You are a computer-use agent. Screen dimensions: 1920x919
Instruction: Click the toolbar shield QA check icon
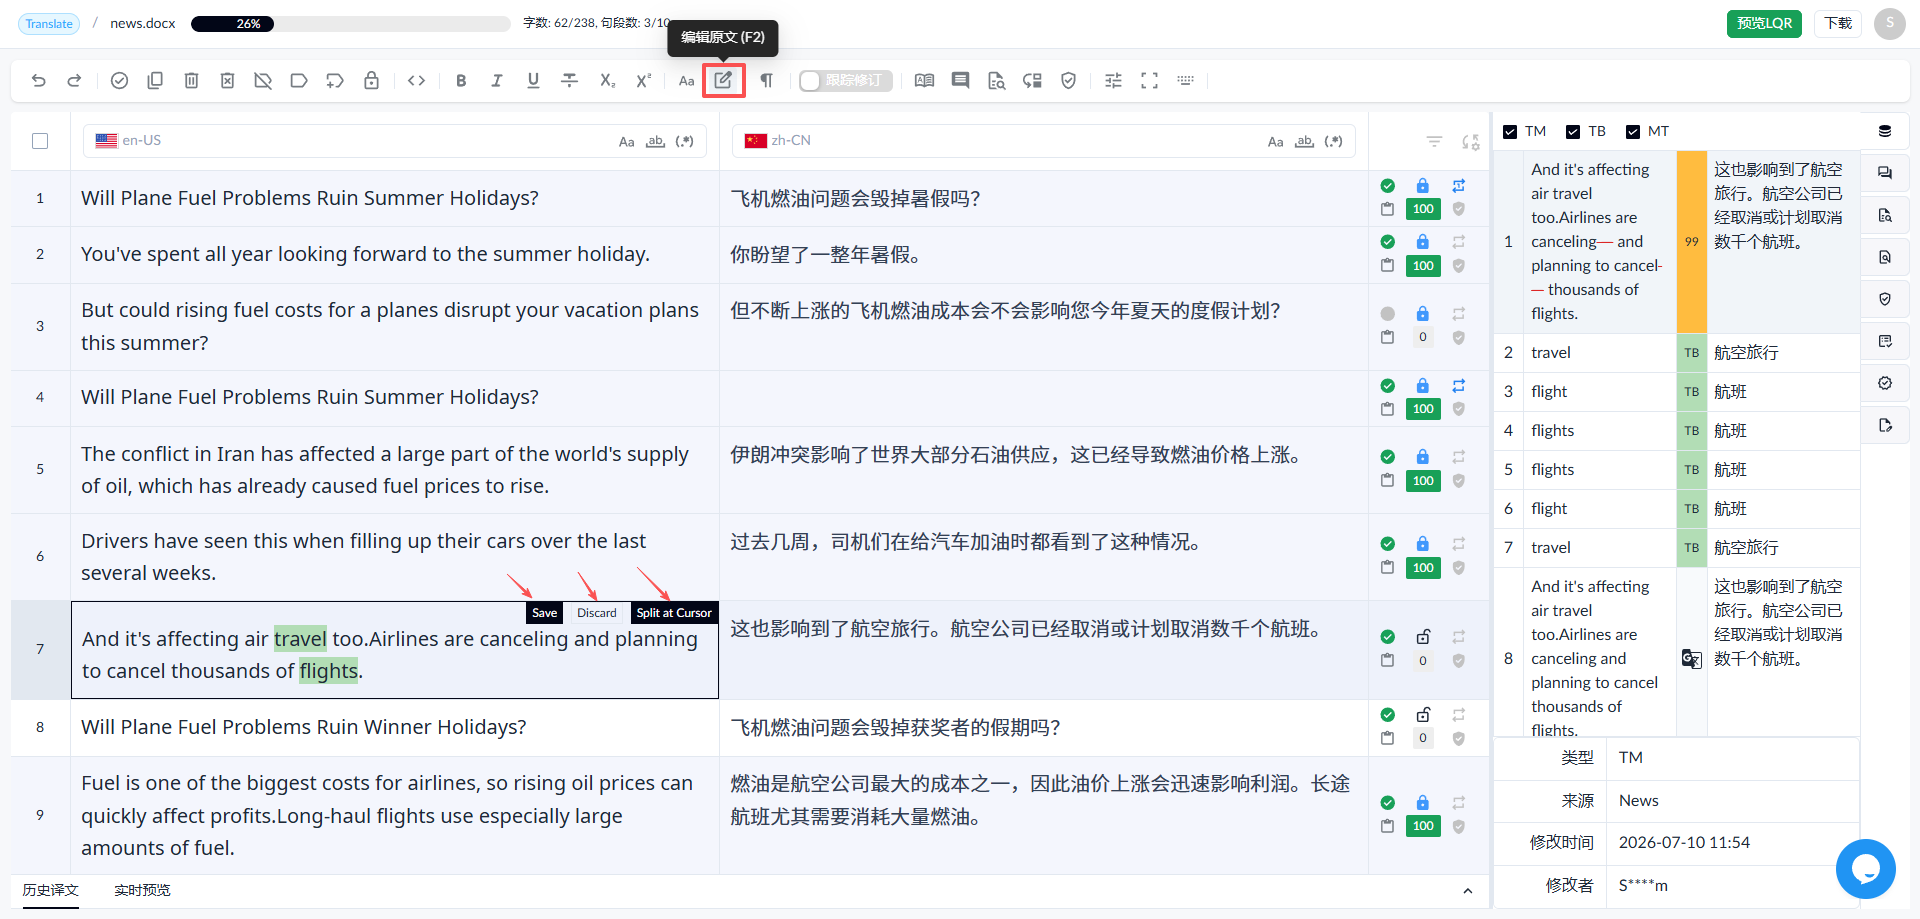pyautogui.click(x=1068, y=81)
